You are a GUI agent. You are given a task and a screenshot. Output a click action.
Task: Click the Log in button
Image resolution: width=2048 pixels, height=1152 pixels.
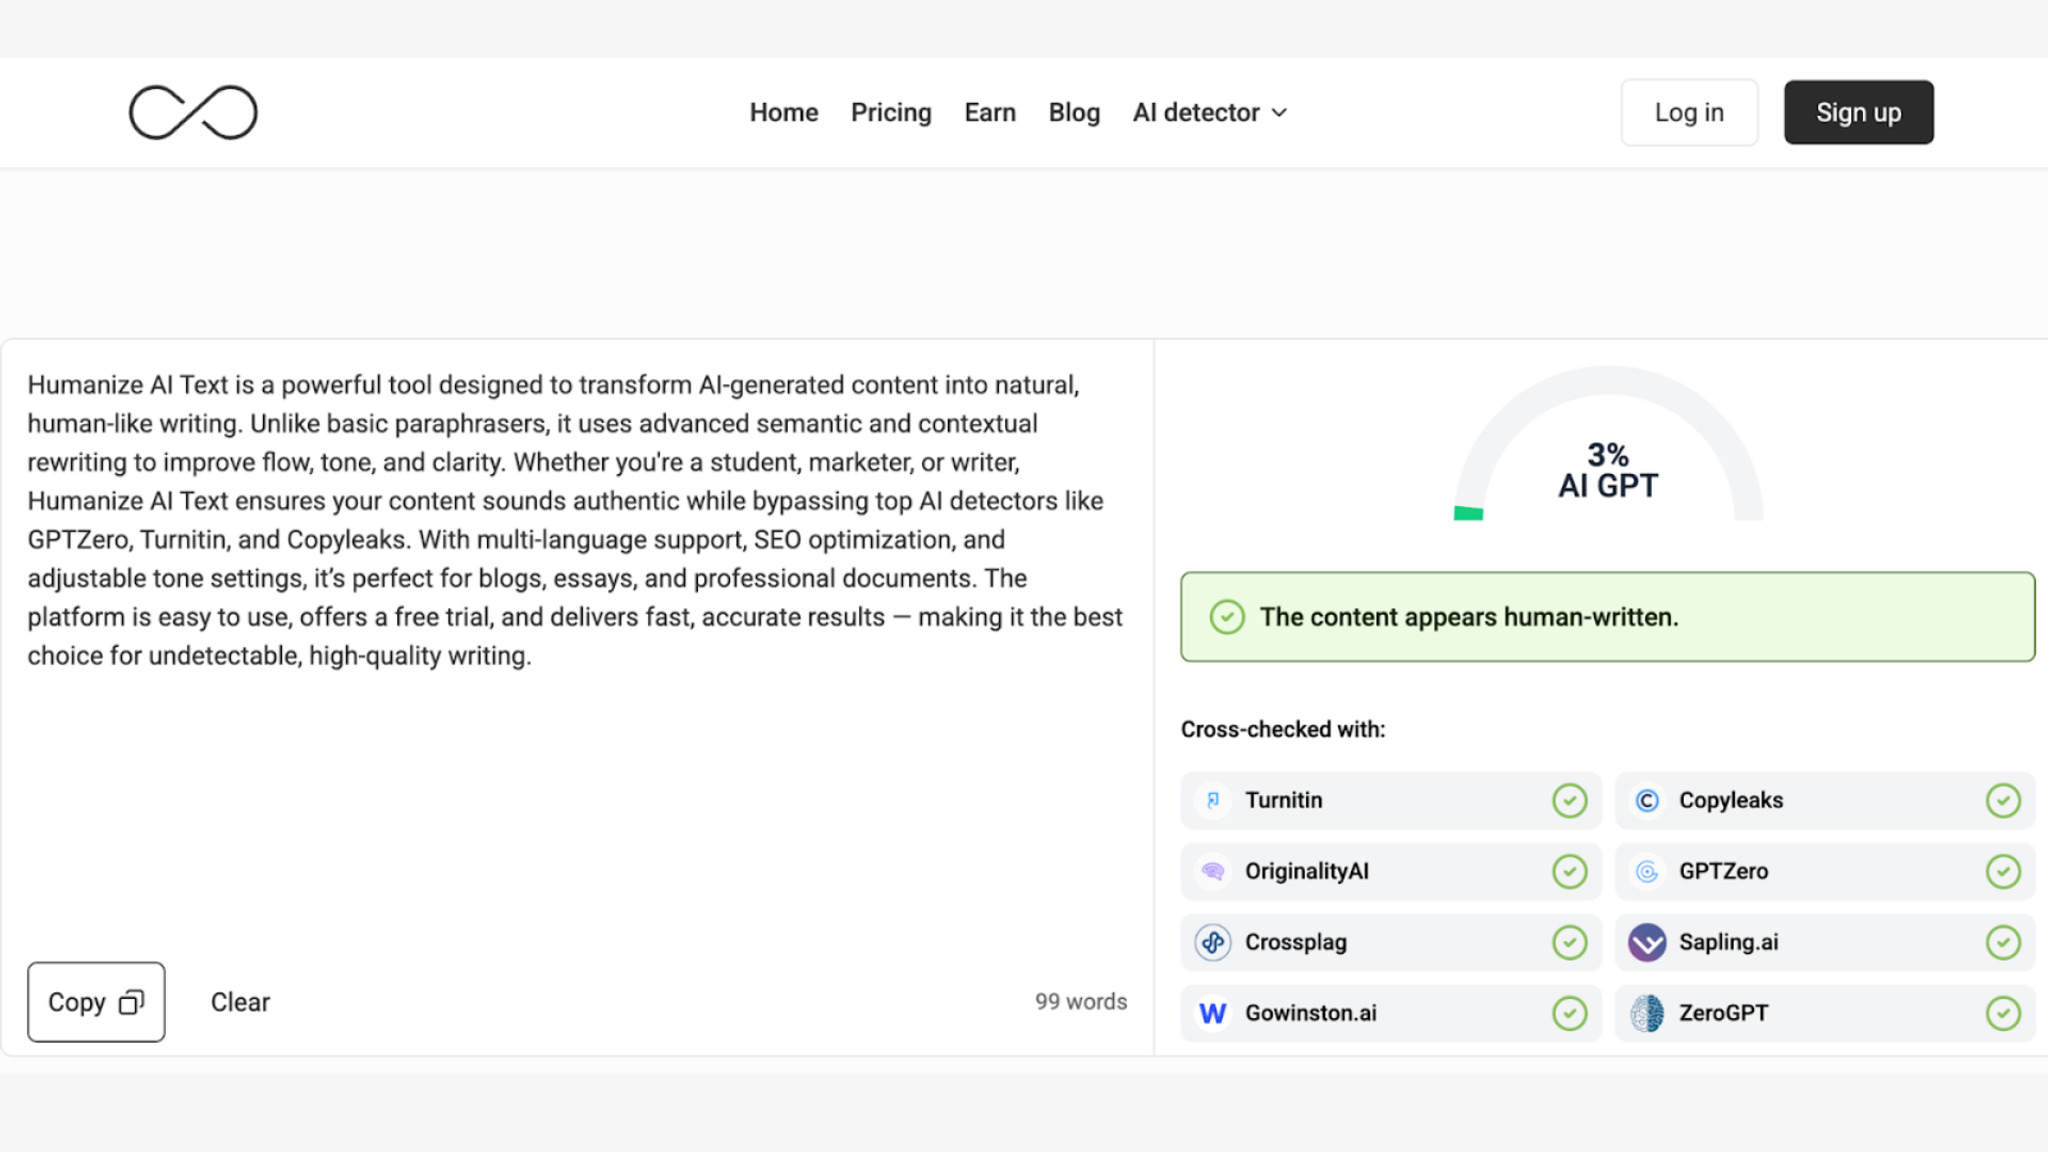1689,112
